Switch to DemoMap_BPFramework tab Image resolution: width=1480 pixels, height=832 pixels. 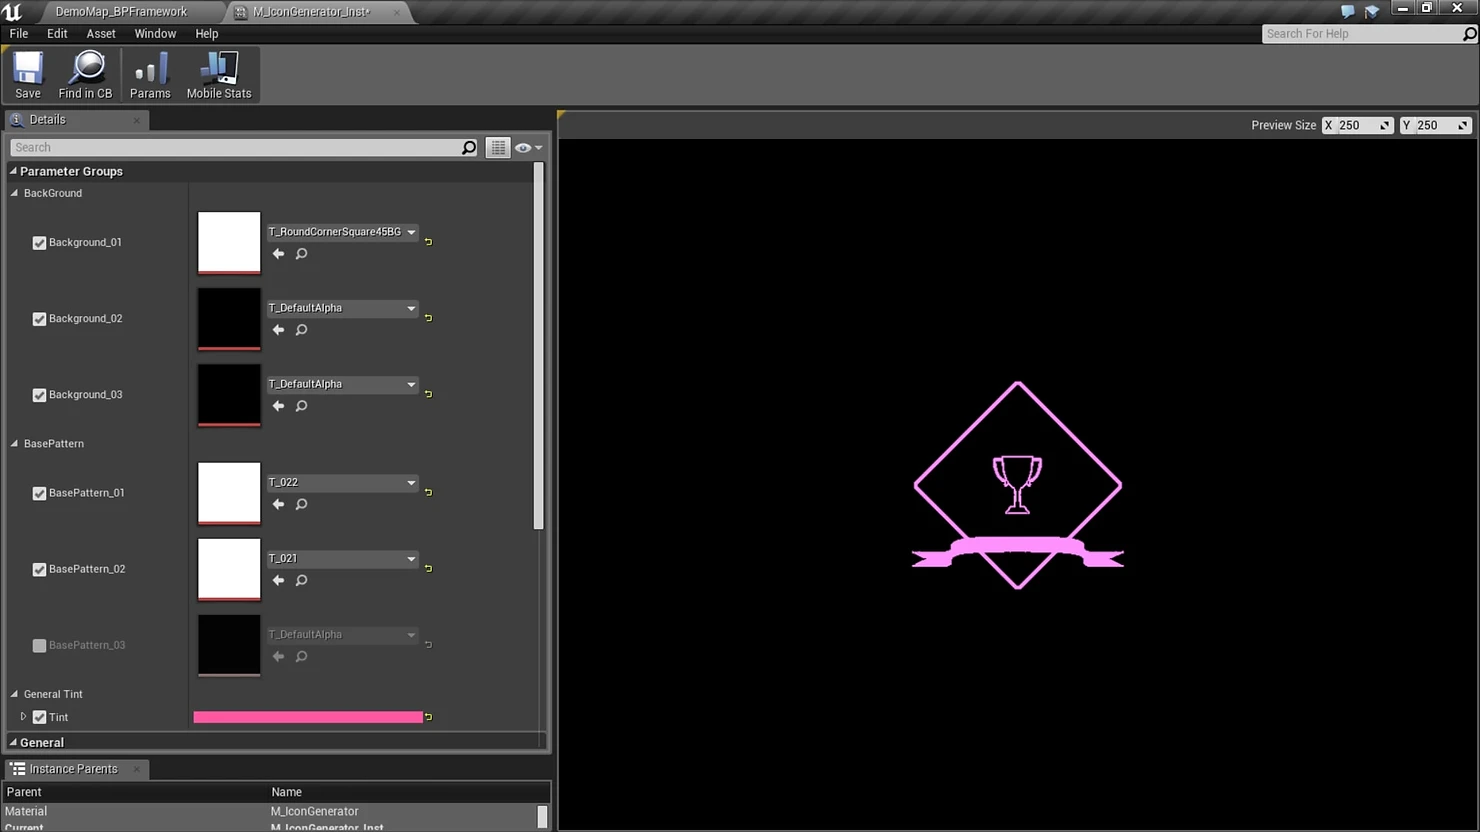pos(121,12)
